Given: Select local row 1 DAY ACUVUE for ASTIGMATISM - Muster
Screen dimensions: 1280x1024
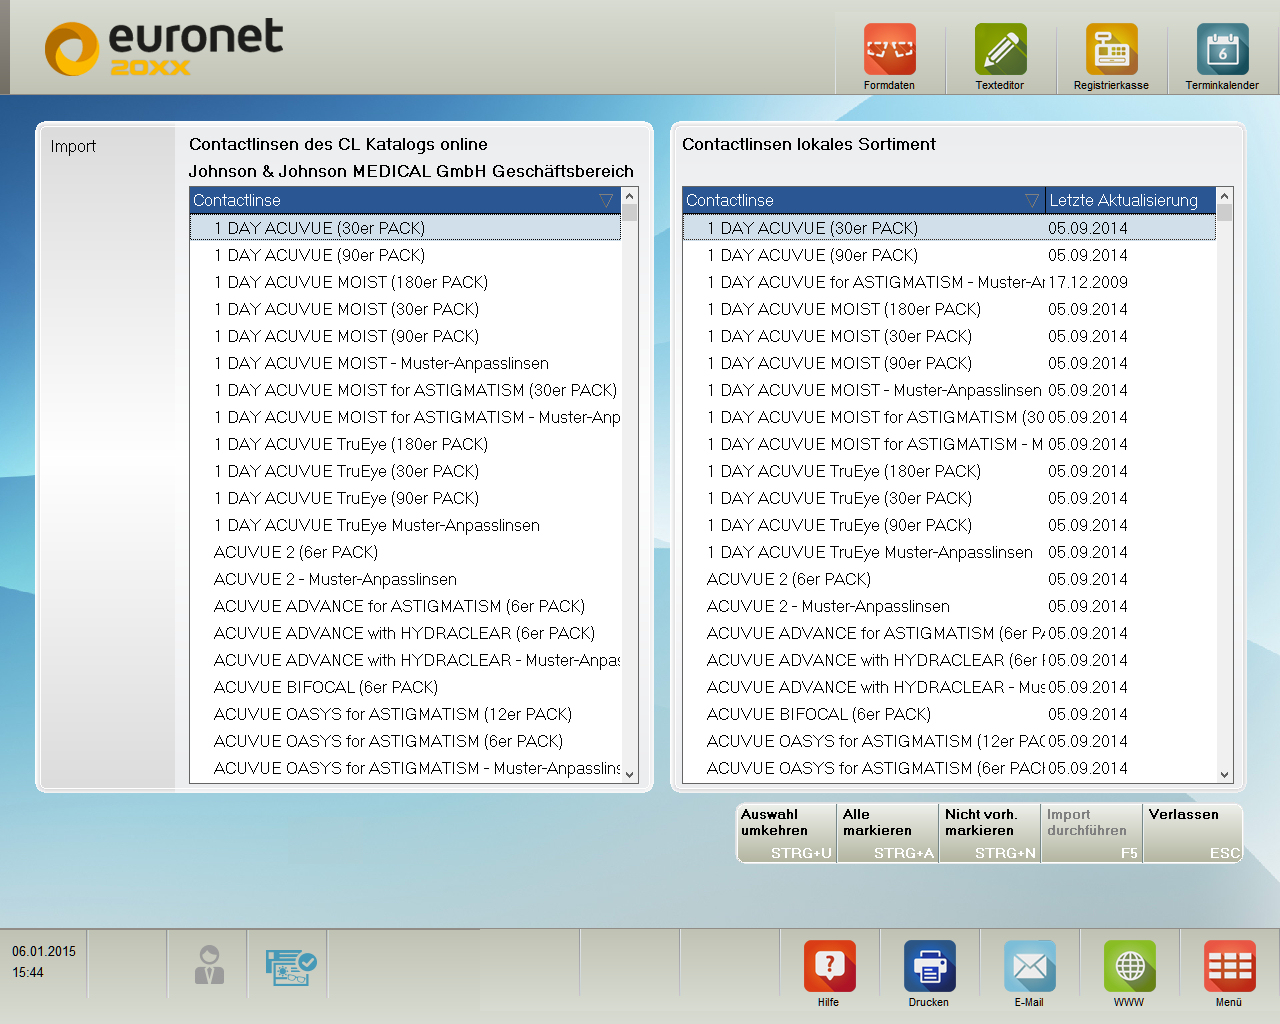Looking at the screenshot, I should pos(949,282).
